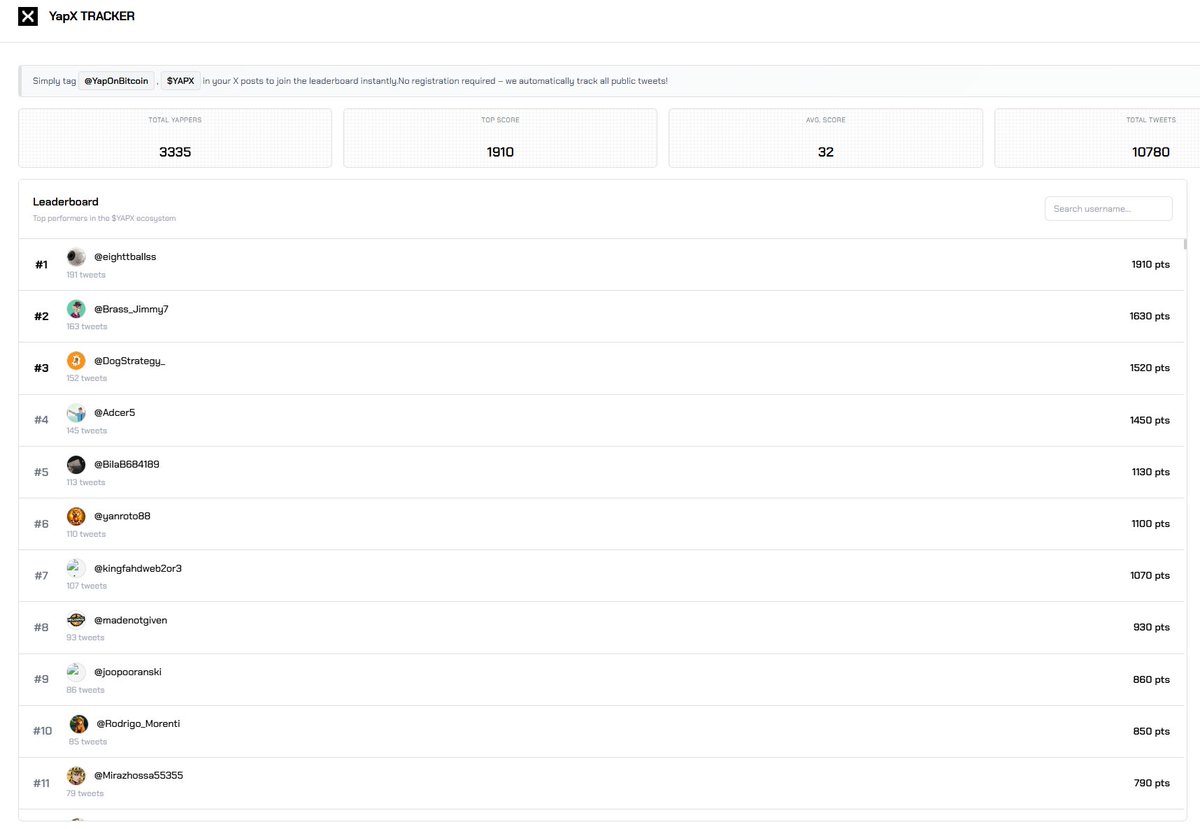This screenshot has width=1200, height=829.
Task: Click the 107 tweets count
Action: pos(87,586)
